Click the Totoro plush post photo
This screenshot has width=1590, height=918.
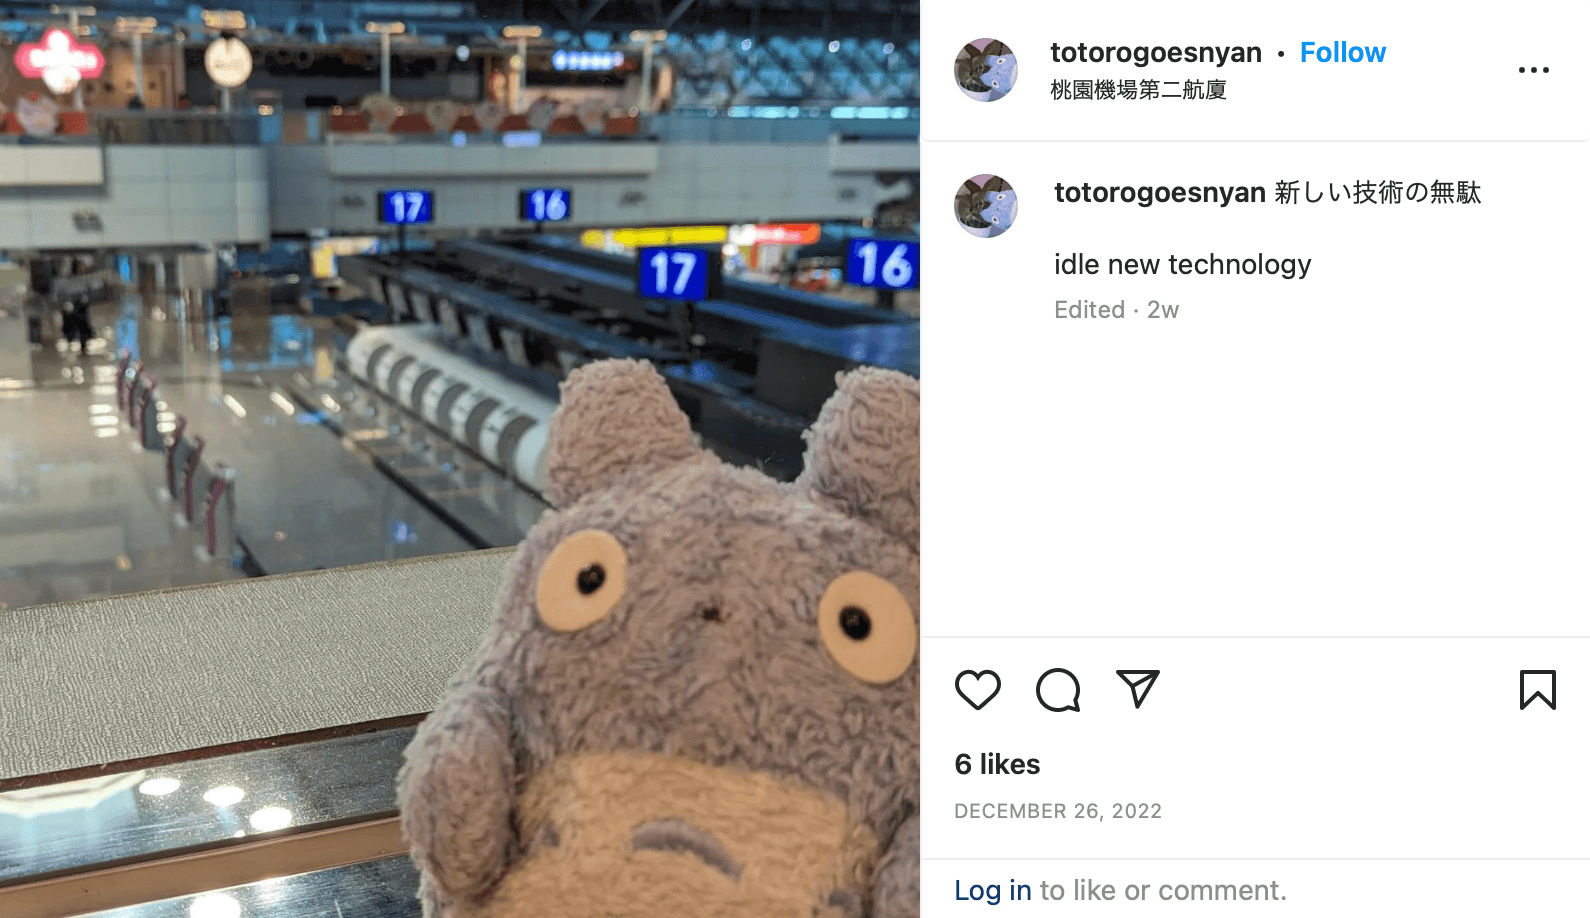click(x=460, y=459)
